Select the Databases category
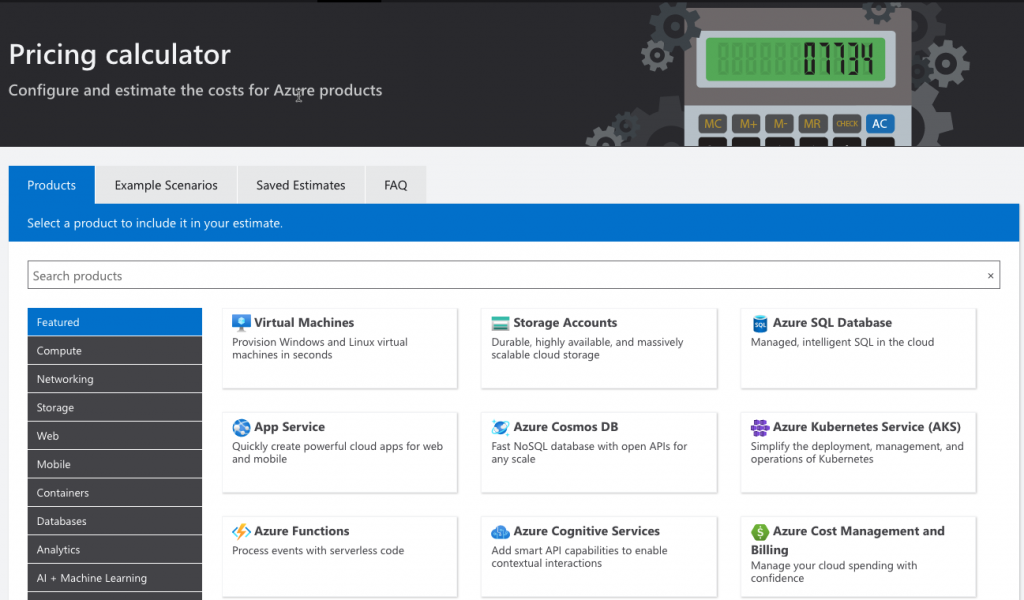The height and width of the screenshot is (600, 1024). 114,521
